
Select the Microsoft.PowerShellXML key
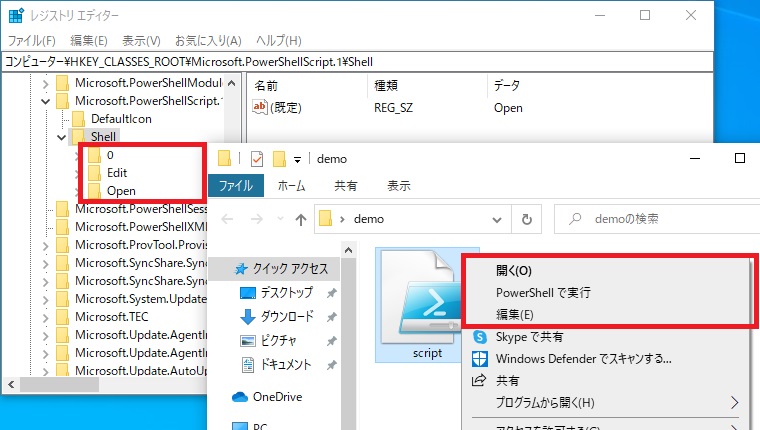[141, 227]
